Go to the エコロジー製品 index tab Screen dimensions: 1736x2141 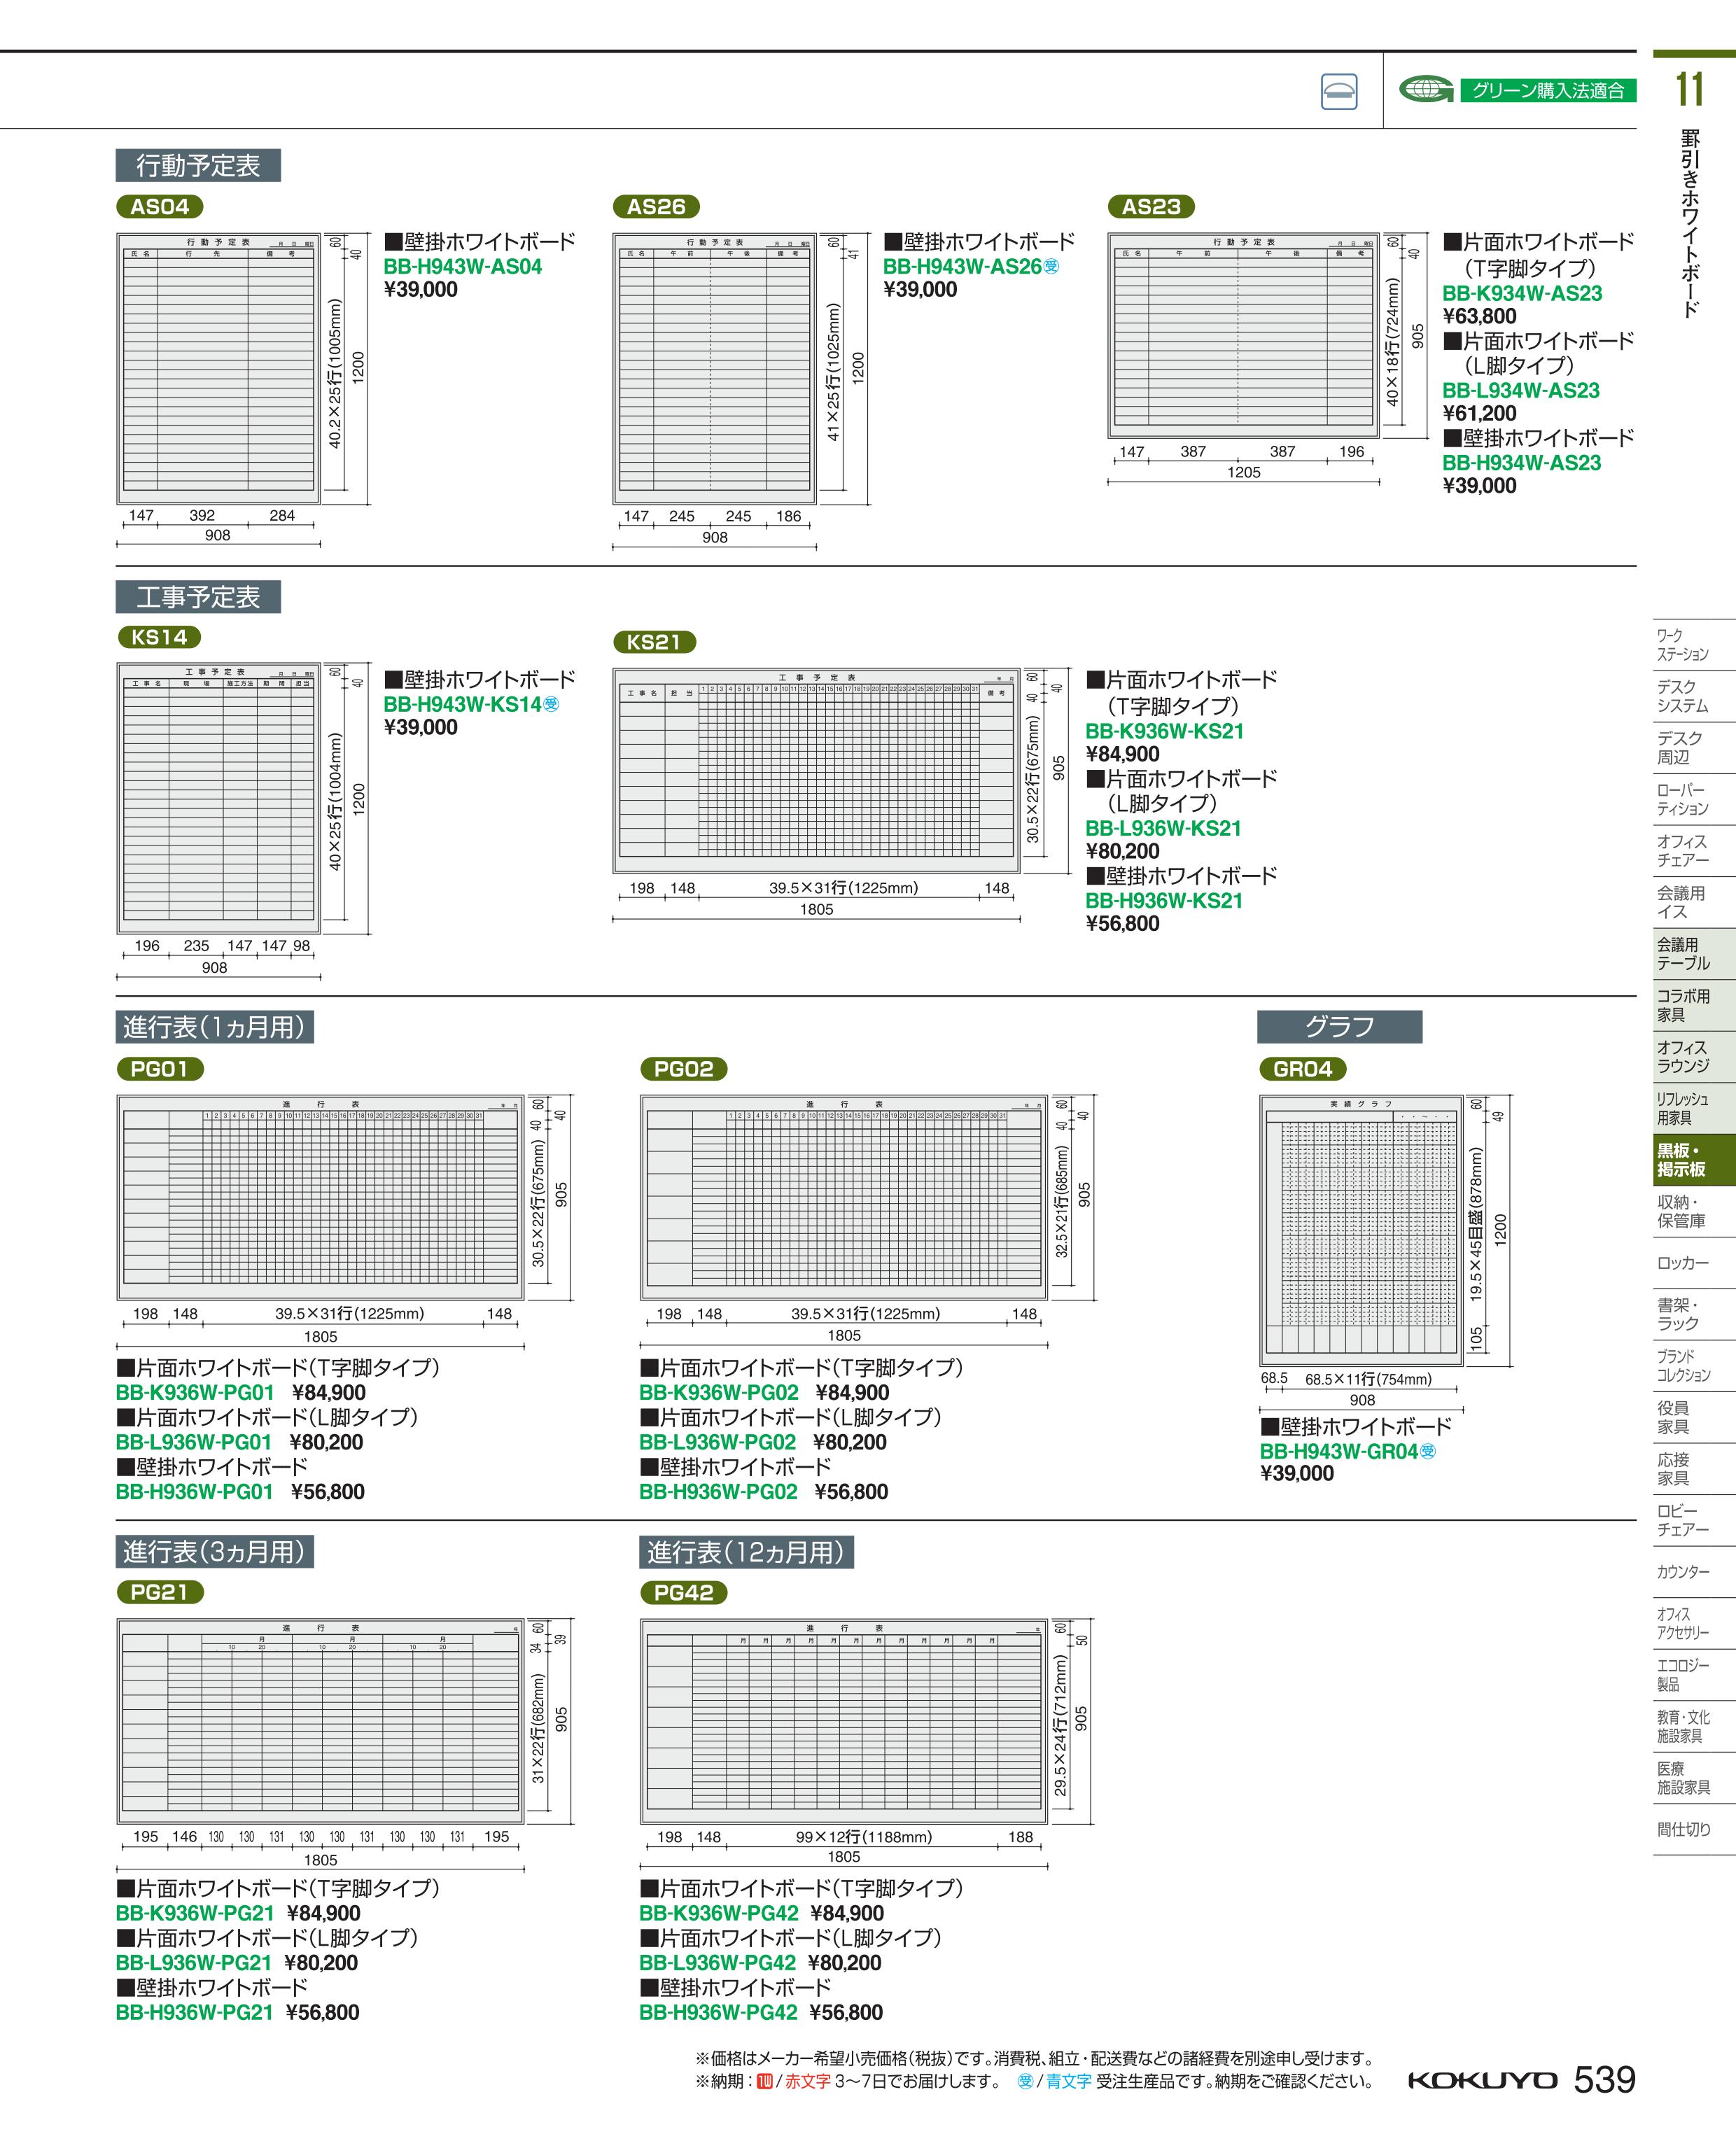click(x=1694, y=1675)
